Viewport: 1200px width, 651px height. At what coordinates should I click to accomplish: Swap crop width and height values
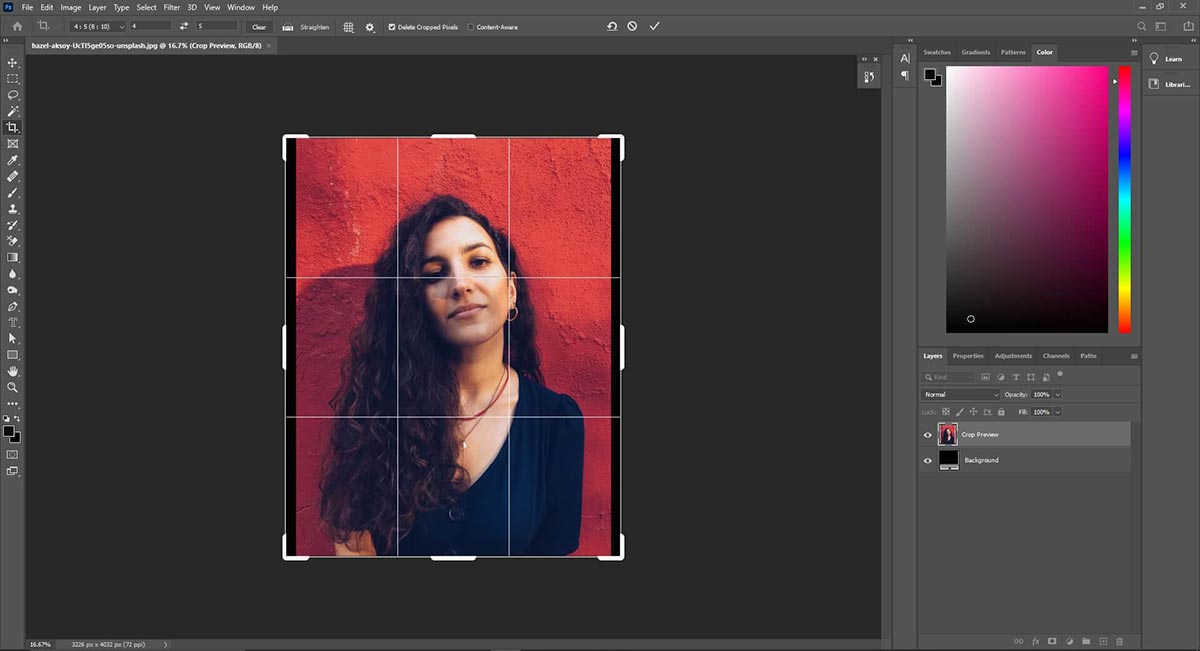(x=184, y=26)
